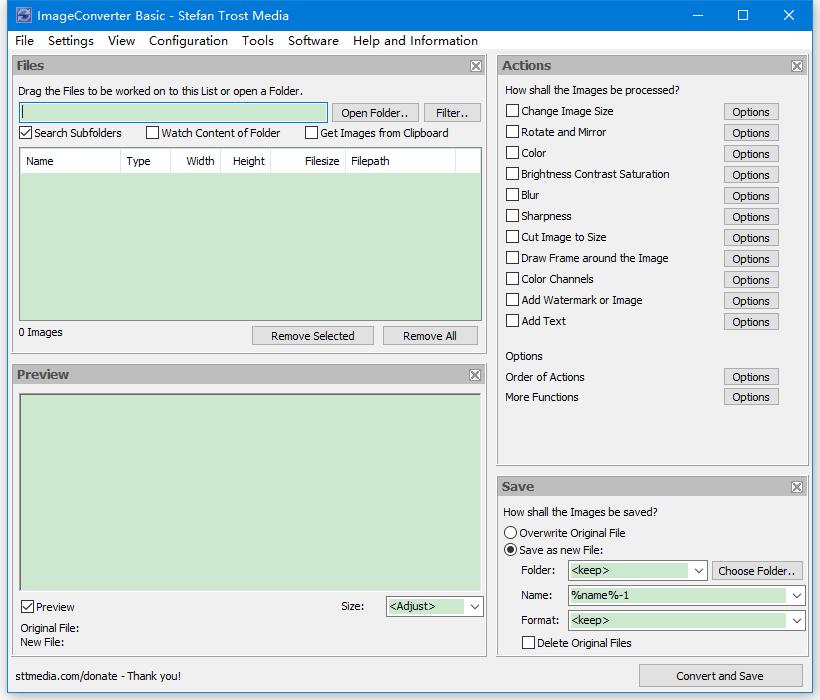Click the folder path input field

[174, 112]
